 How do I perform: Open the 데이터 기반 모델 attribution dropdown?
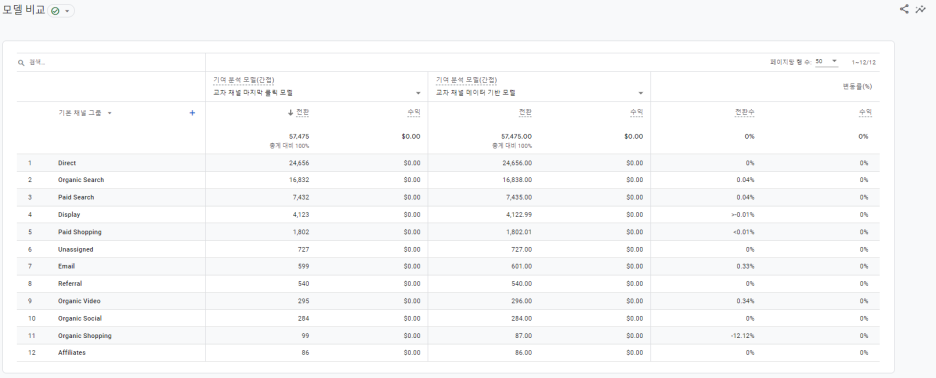[540, 93]
